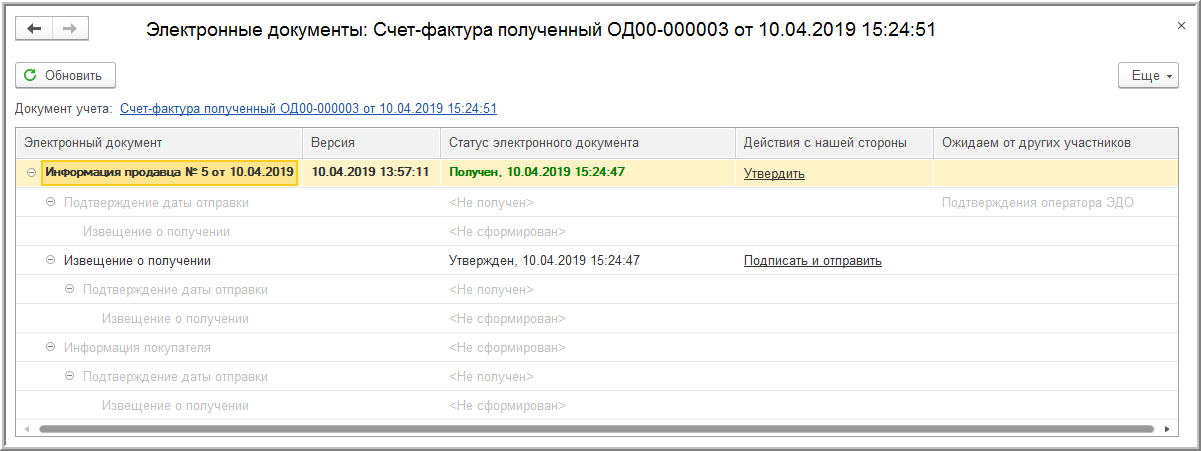The width and height of the screenshot is (1201, 451).
Task: Click the Обновить refresh button
Action: click(65, 75)
